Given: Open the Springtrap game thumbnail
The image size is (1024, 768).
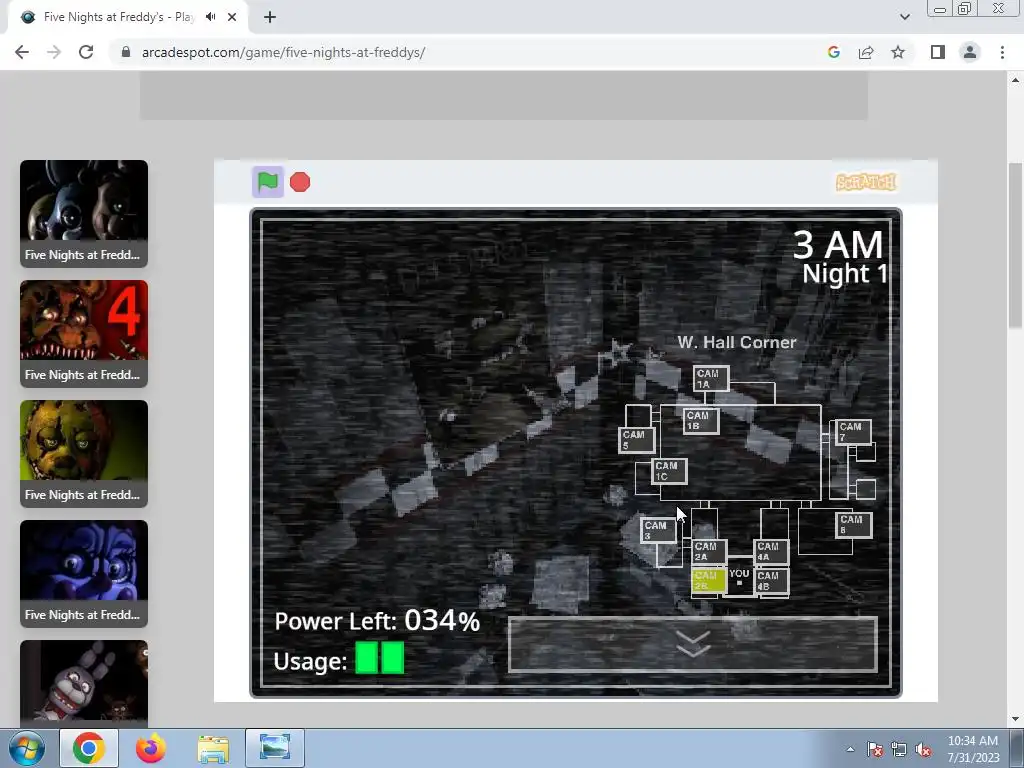Looking at the screenshot, I should pyautogui.click(x=84, y=454).
